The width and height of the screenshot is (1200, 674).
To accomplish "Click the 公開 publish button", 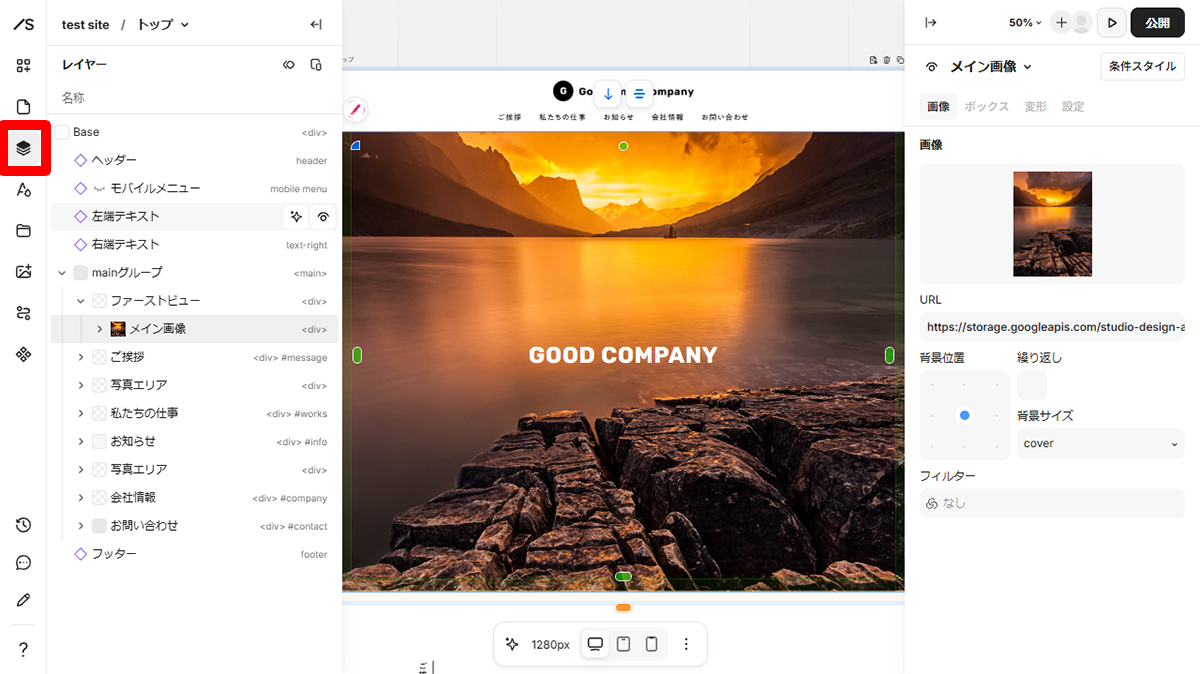I will [1157, 22].
